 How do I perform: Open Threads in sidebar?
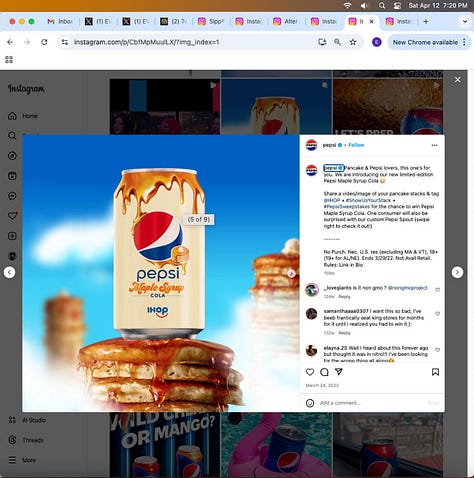pos(26,440)
